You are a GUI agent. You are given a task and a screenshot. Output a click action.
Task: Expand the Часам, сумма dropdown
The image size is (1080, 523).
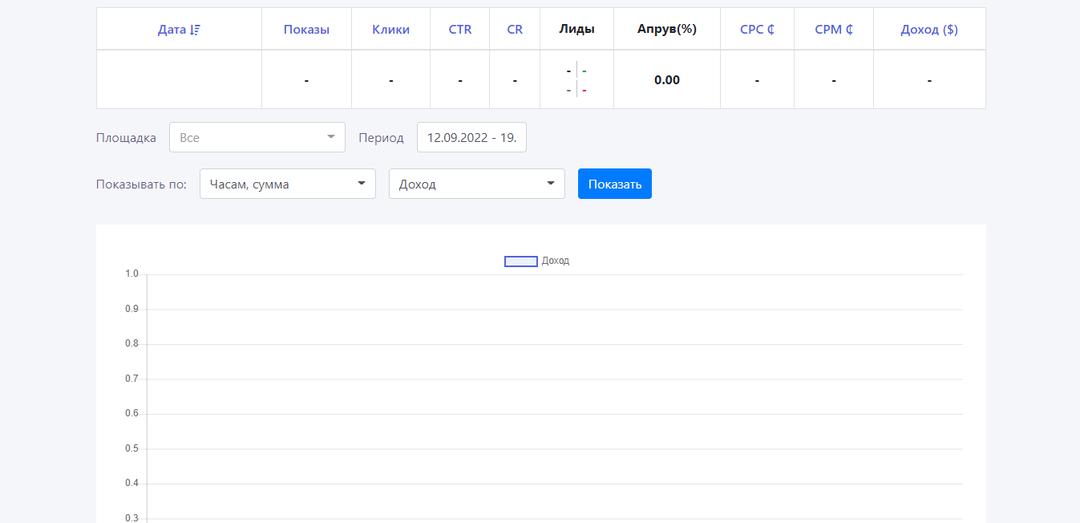click(x=288, y=184)
